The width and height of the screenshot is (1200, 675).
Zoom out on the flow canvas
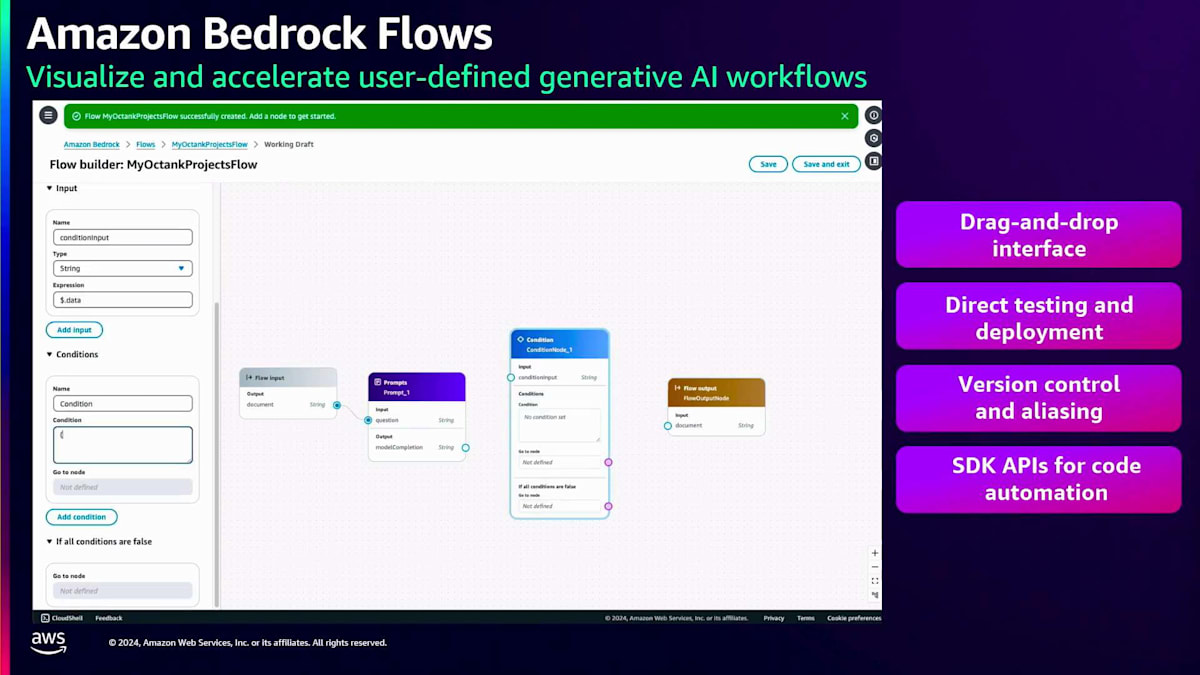(875, 567)
